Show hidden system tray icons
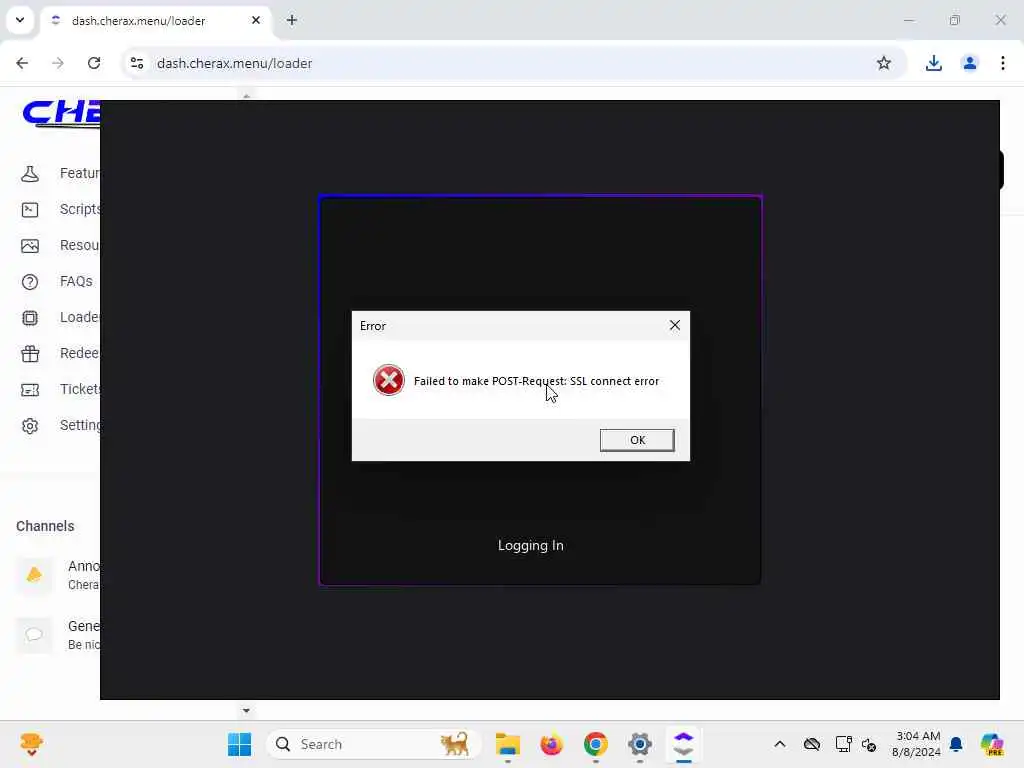The image size is (1024, 768). pos(780,744)
